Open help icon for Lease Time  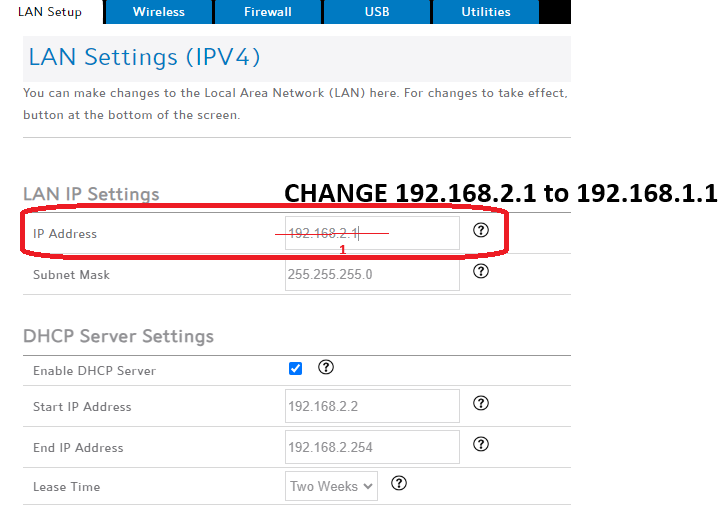click(399, 483)
